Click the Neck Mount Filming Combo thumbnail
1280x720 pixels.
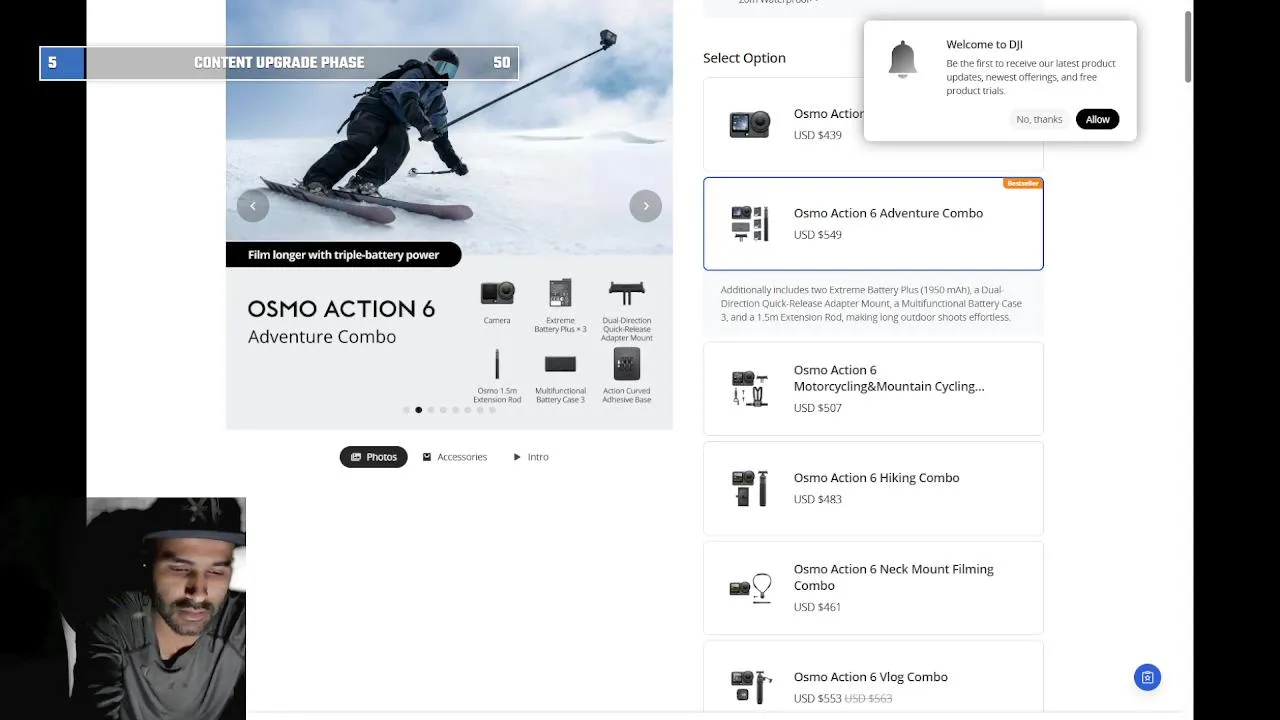[x=750, y=587]
